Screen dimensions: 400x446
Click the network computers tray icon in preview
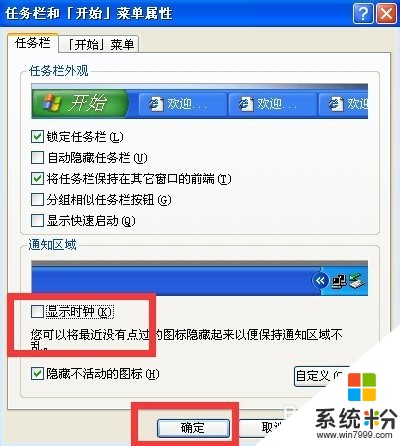coord(339,282)
